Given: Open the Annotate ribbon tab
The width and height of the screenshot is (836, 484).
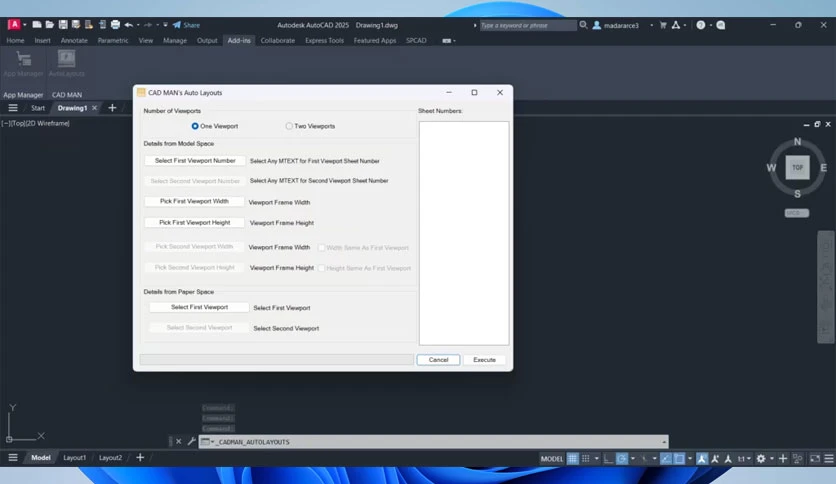Looking at the screenshot, I should [74, 41].
